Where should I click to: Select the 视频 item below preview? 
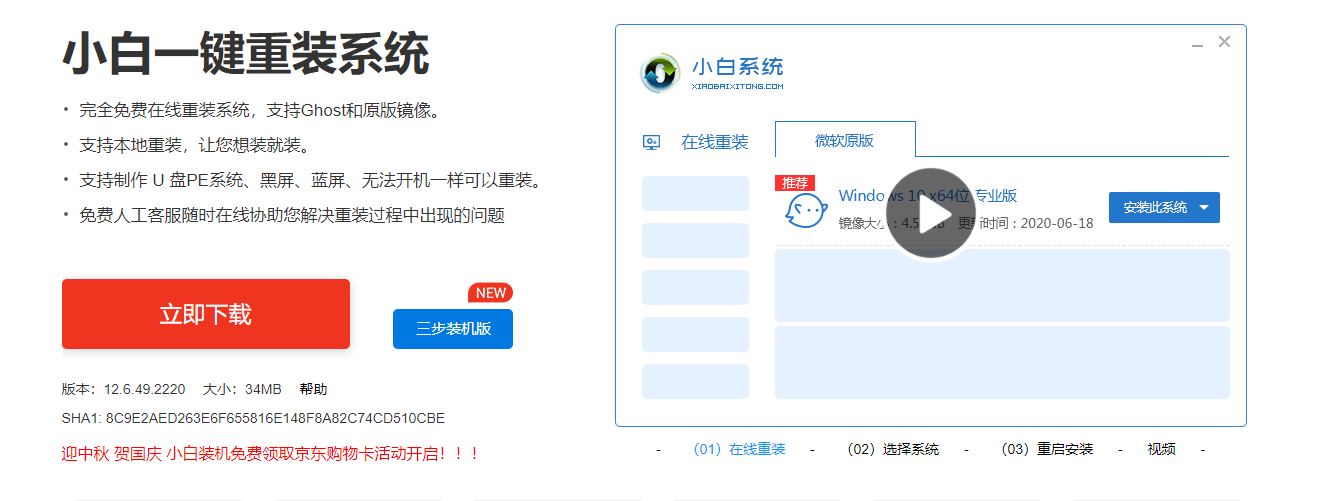point(1161,449)
